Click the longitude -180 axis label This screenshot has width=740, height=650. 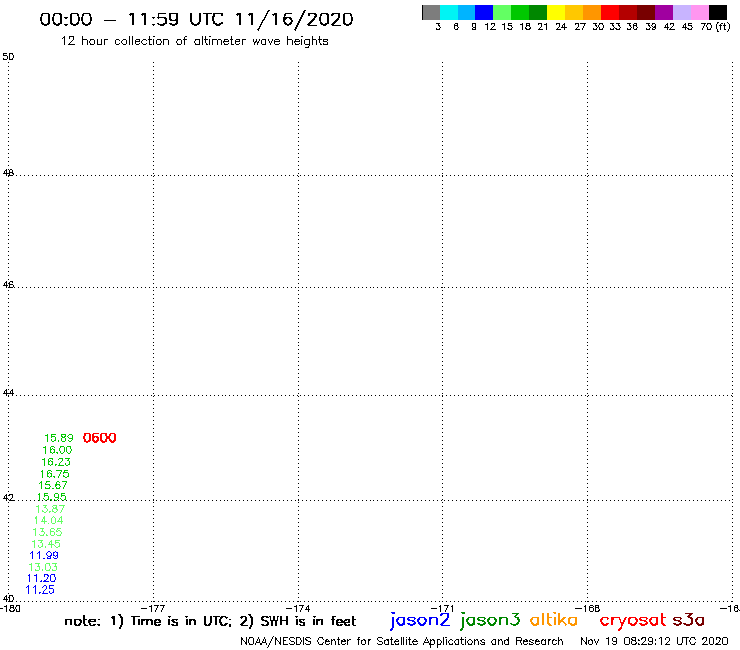tap(10, 608)
